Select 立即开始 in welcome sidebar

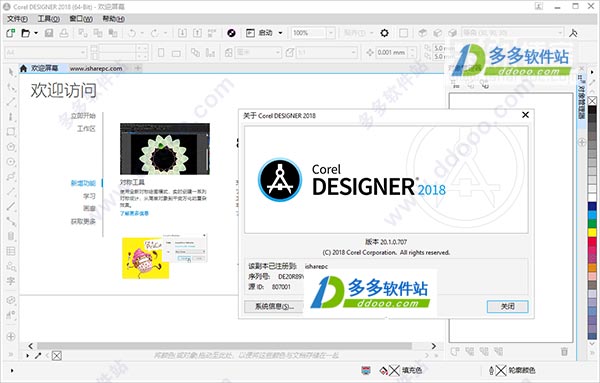click(x=83, y=116)
